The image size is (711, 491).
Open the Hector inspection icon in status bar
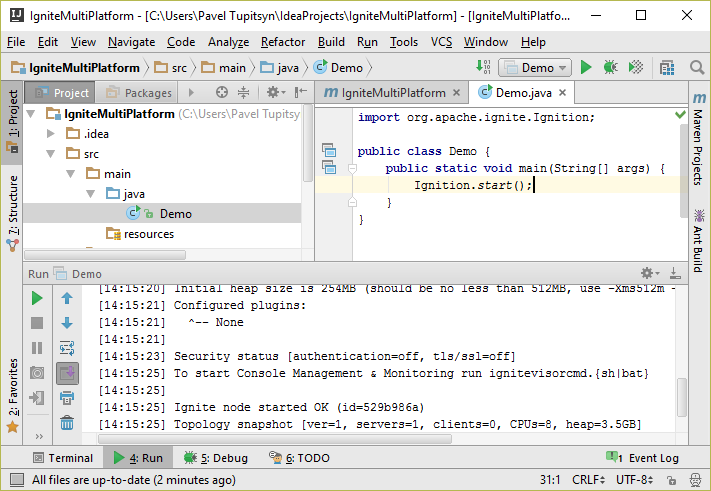point(695,480)
